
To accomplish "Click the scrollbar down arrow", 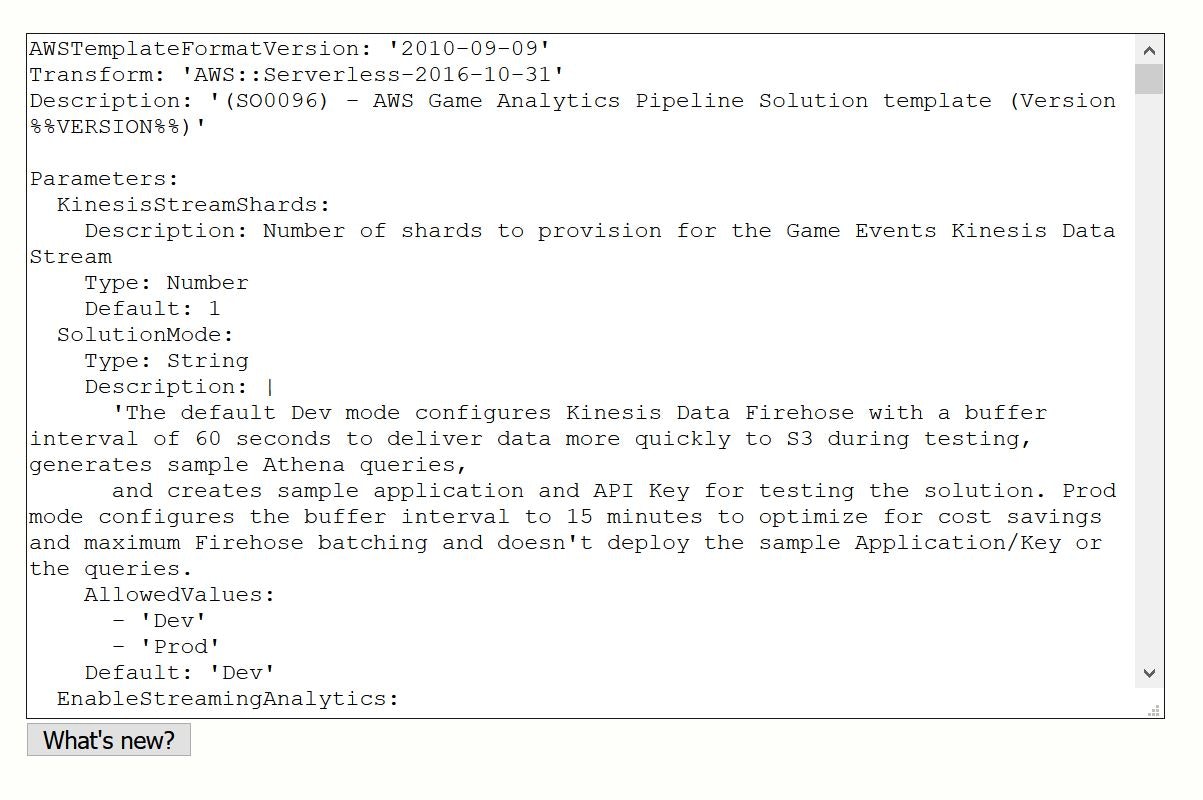I will pos(1148,673).
